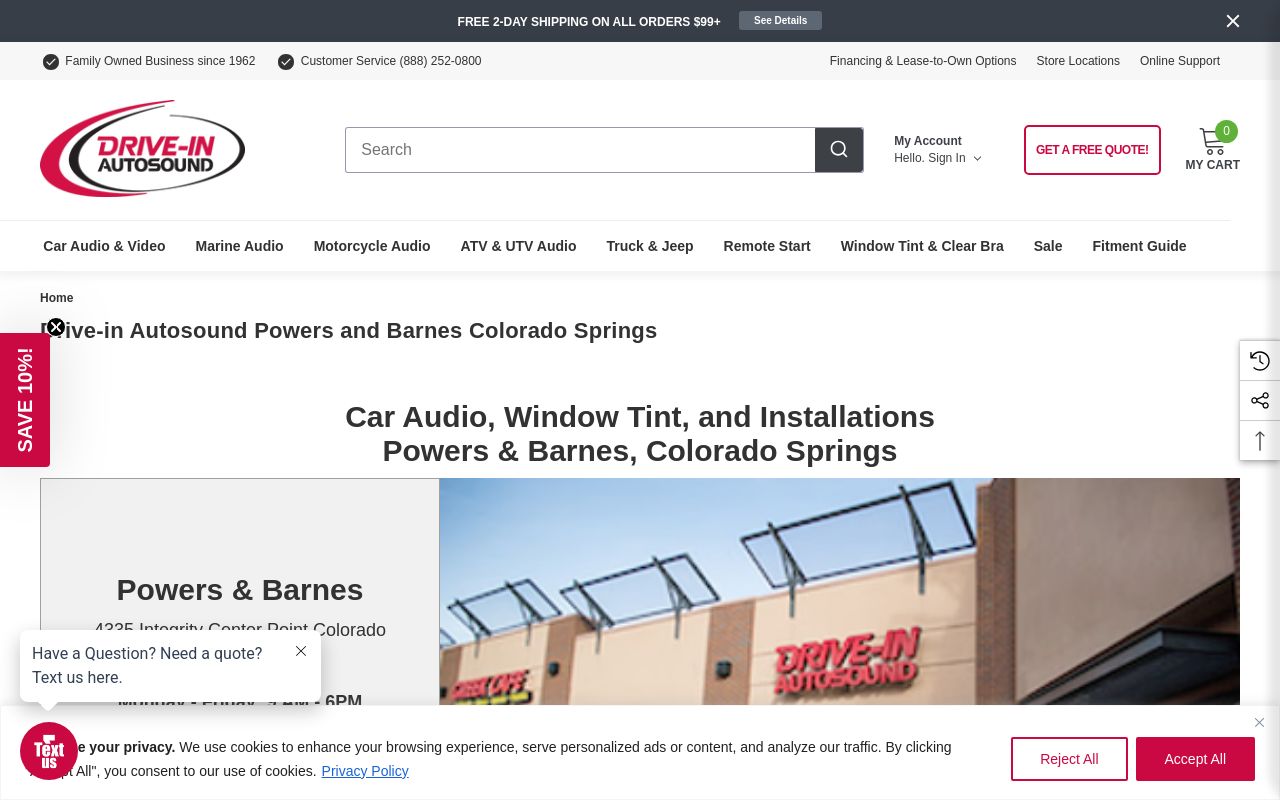Click the Drive-In Autosound storefront photo
1280x800 pixels.
pyautogui.click(x=839, y=592)
